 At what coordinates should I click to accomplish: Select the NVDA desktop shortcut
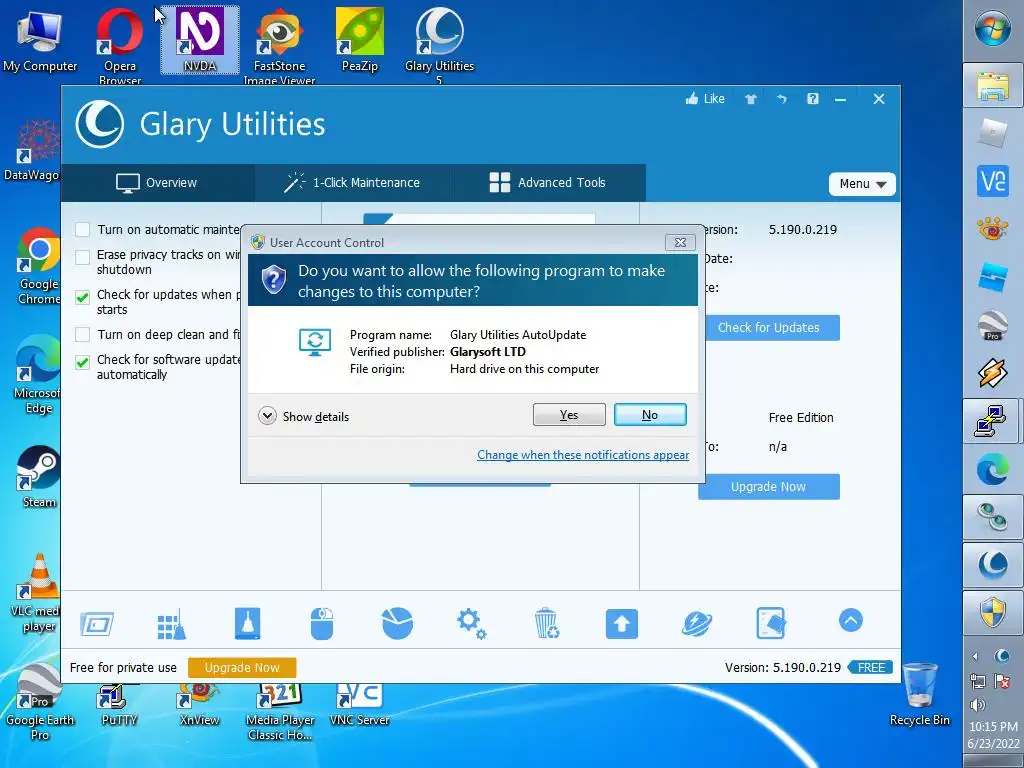(x=200, y=40)
